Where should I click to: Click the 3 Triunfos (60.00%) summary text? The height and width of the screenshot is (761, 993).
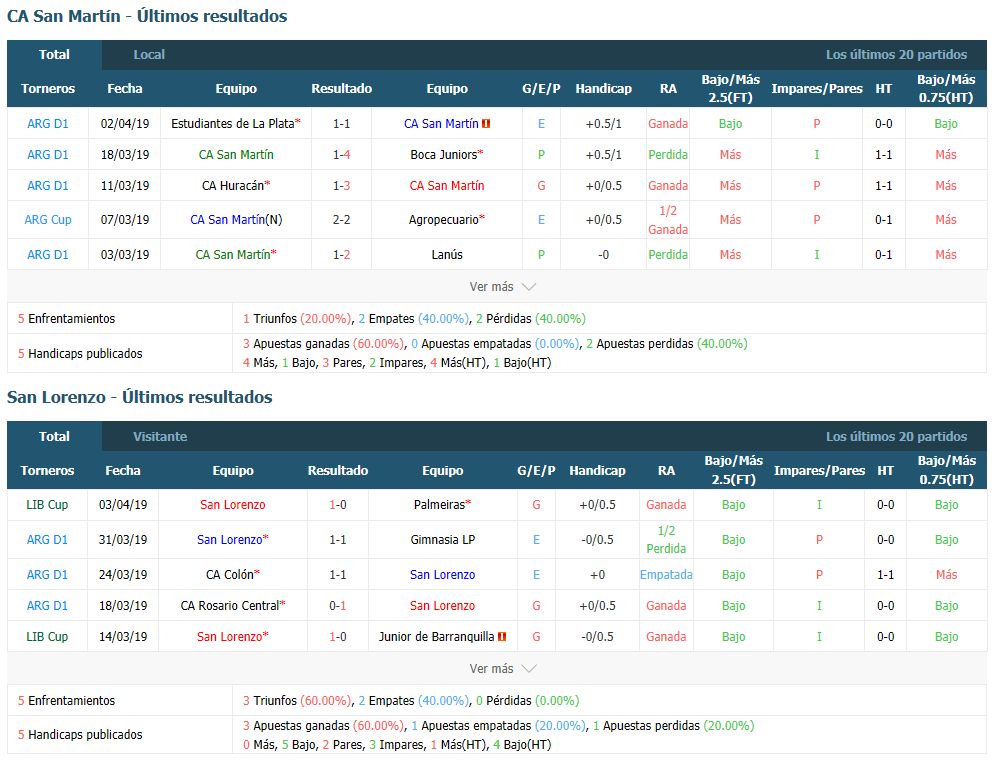pyautogui.click(x=297, y=701)
